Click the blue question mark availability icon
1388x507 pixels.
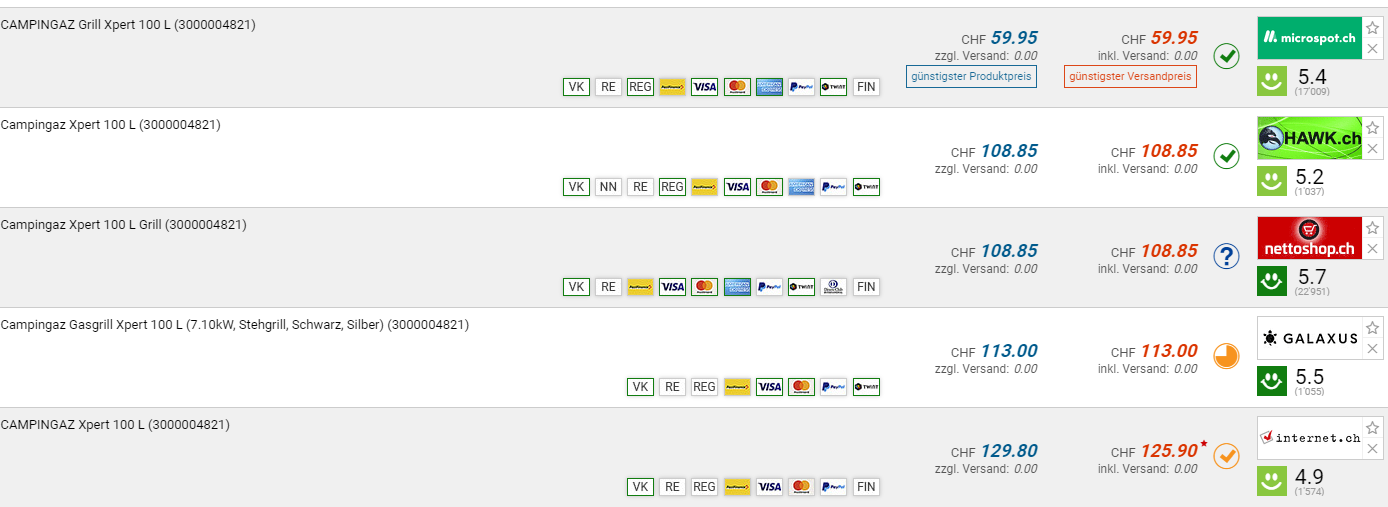[1226, 256]
